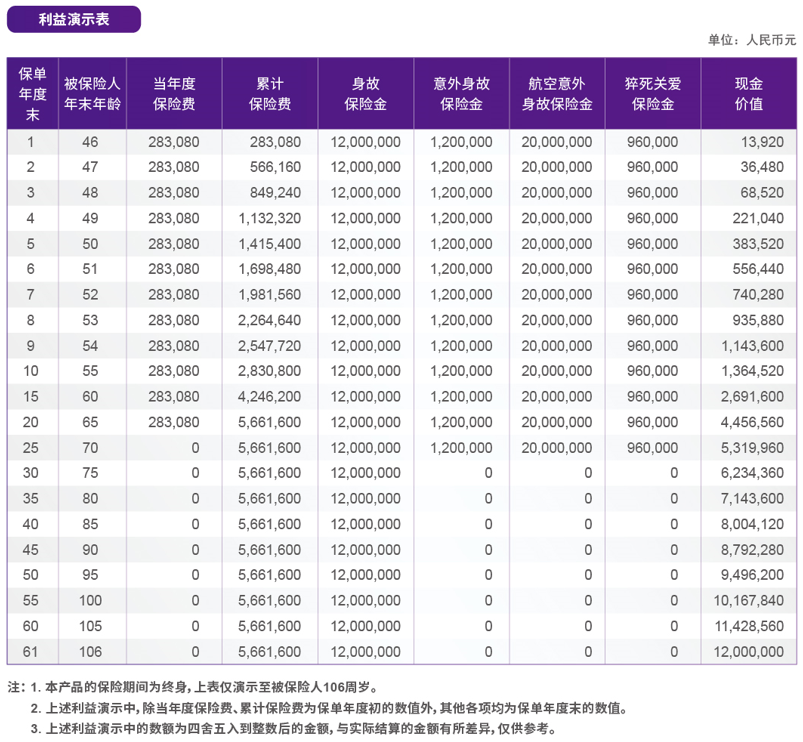Image resolution: width=803 pixels, height=742 pixels.
Task: Click insured age 106 cell
Action: pos(91,651)
